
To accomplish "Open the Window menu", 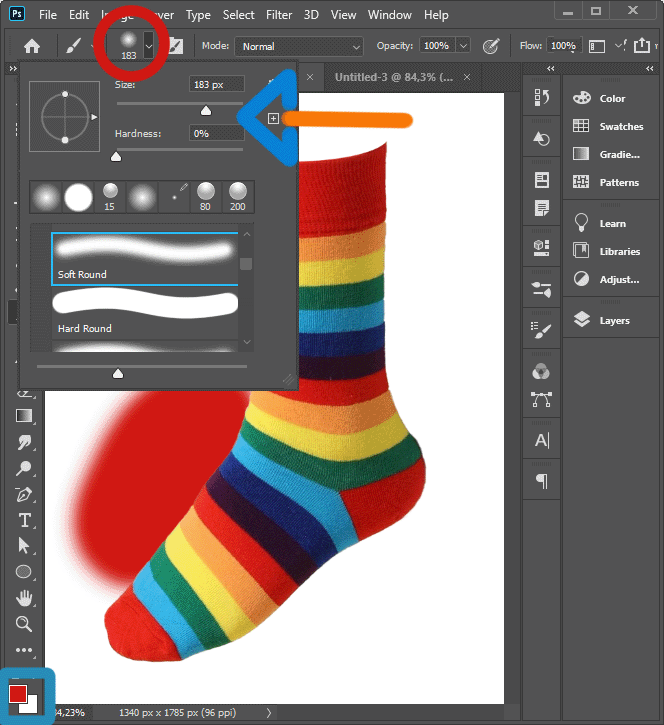I will point(389,15).
